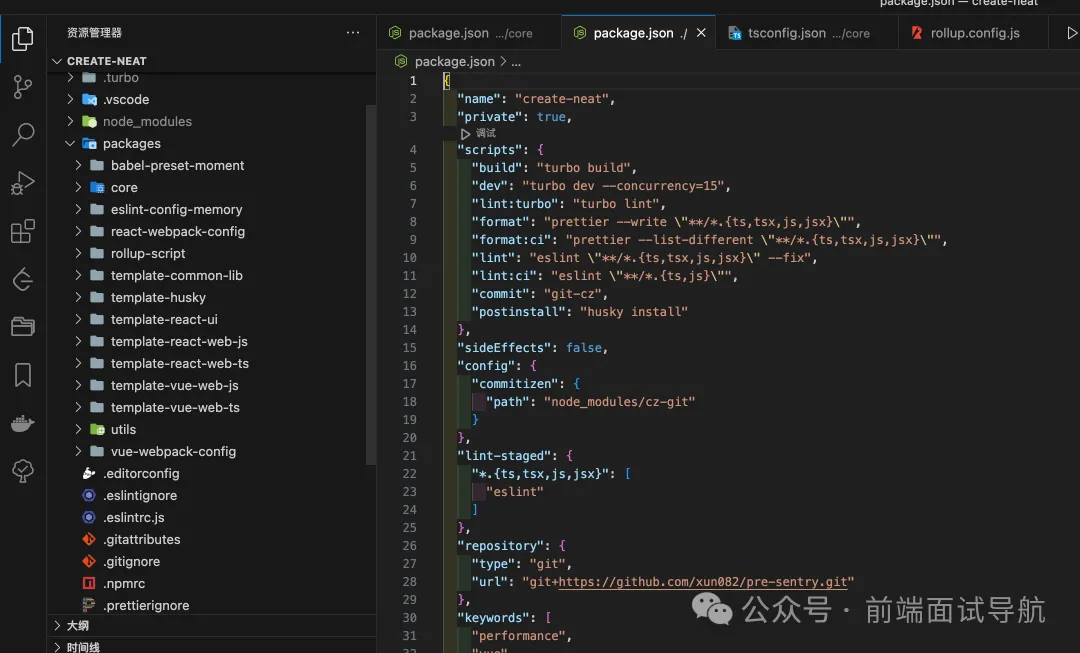This screenshot has width=1080, height=653.
Task: Click the 调试 debug code lens above scripts
Action: point(484,133)
